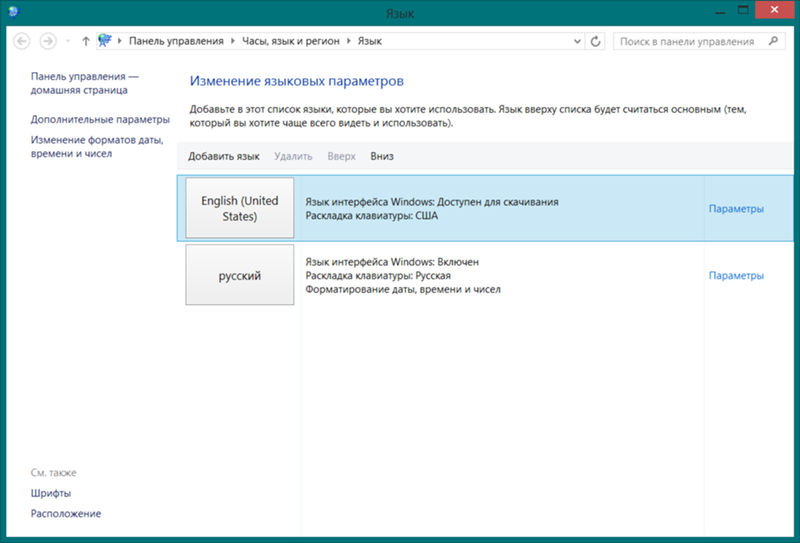Open Параметры for русский language

click(736, 276)
